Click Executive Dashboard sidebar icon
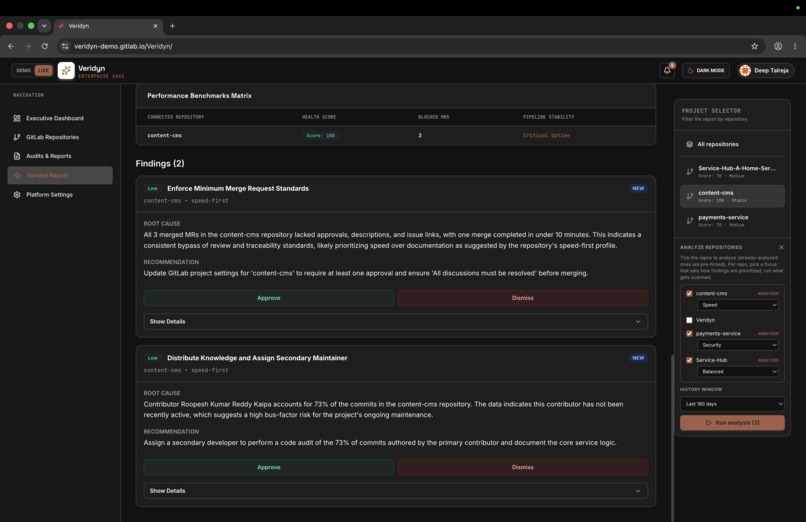This screenshot has width=806, height=522. pyautogui.click(x=17, y=118)
